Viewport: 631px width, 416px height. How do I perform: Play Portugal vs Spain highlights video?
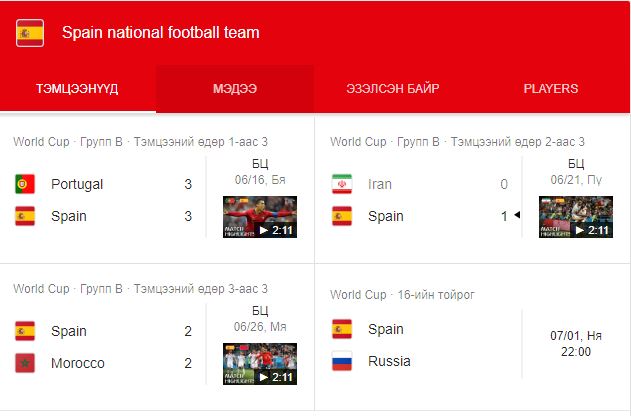[x=259, y=217]
